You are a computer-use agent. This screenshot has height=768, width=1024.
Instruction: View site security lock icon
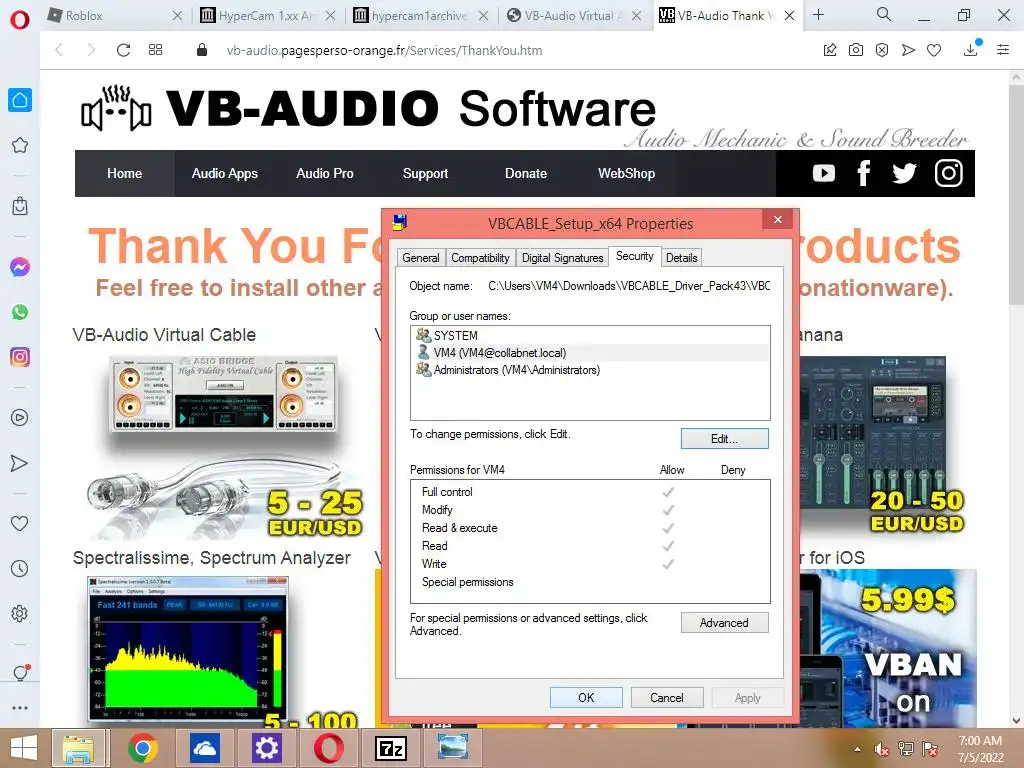202,50
